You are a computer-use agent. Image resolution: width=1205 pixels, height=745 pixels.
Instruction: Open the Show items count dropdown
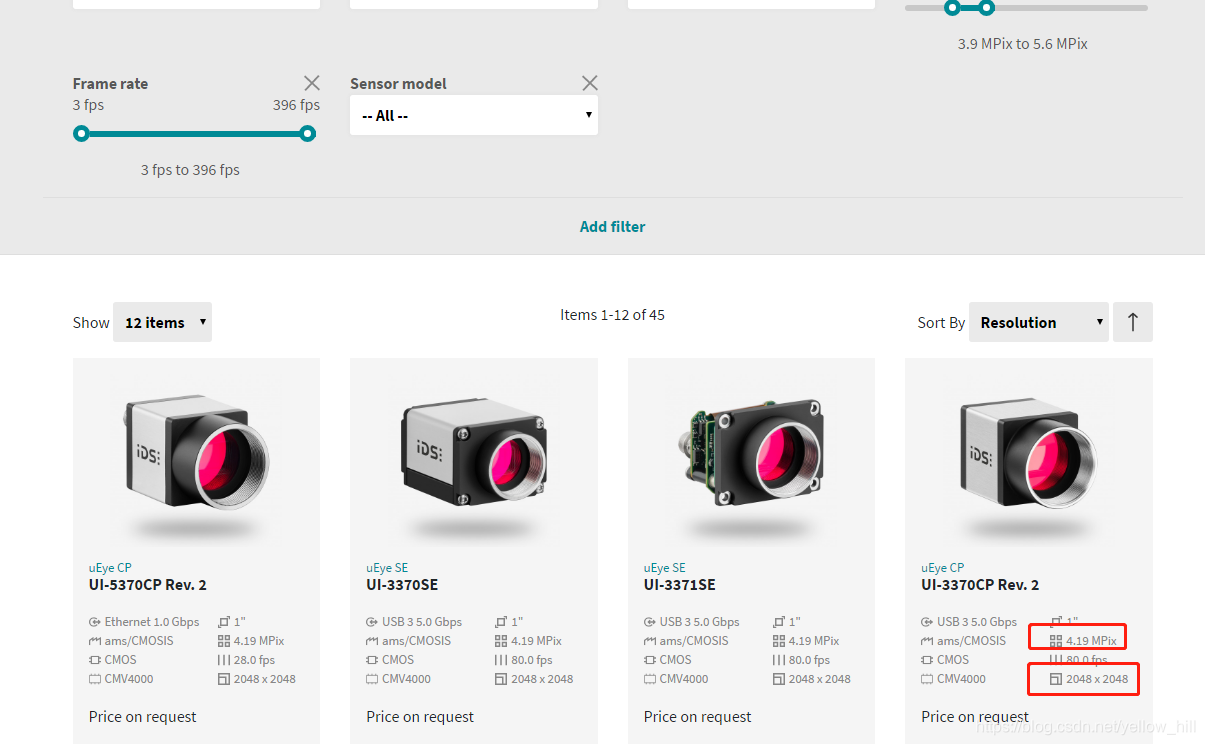pos(163,322)
